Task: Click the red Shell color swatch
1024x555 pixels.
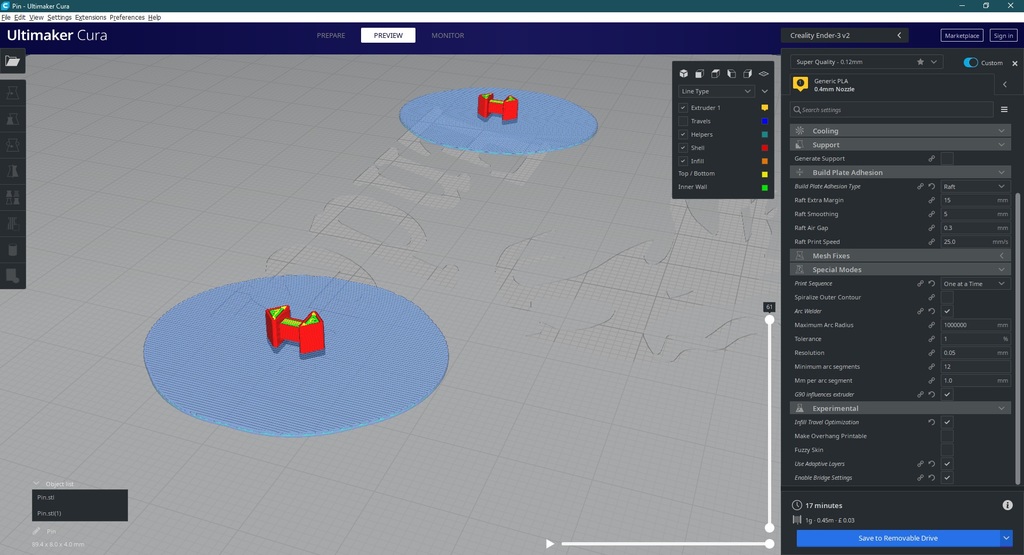Action: [765, 148]
